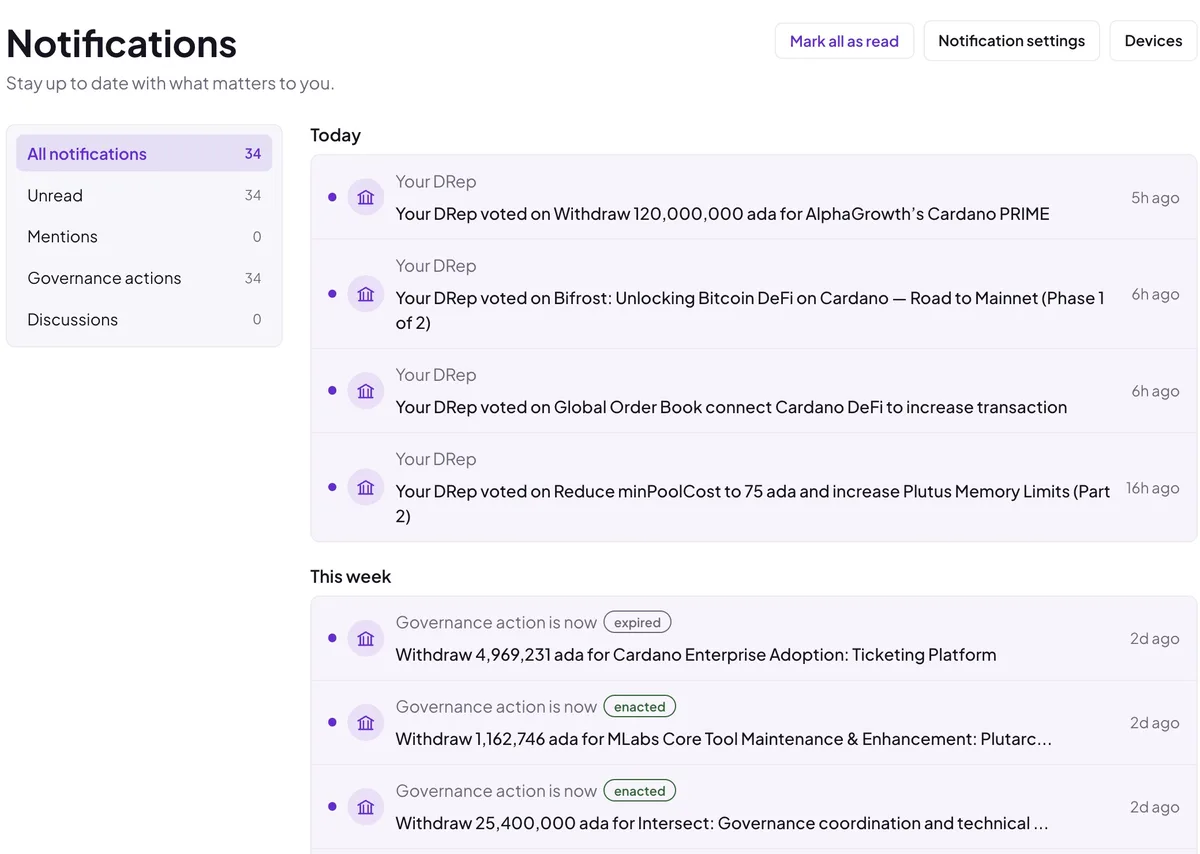The width and height of the screenshot is (1200, 854).
Task: Click unread dot on Bifrost notification
Action: click(x=332, y=294)
